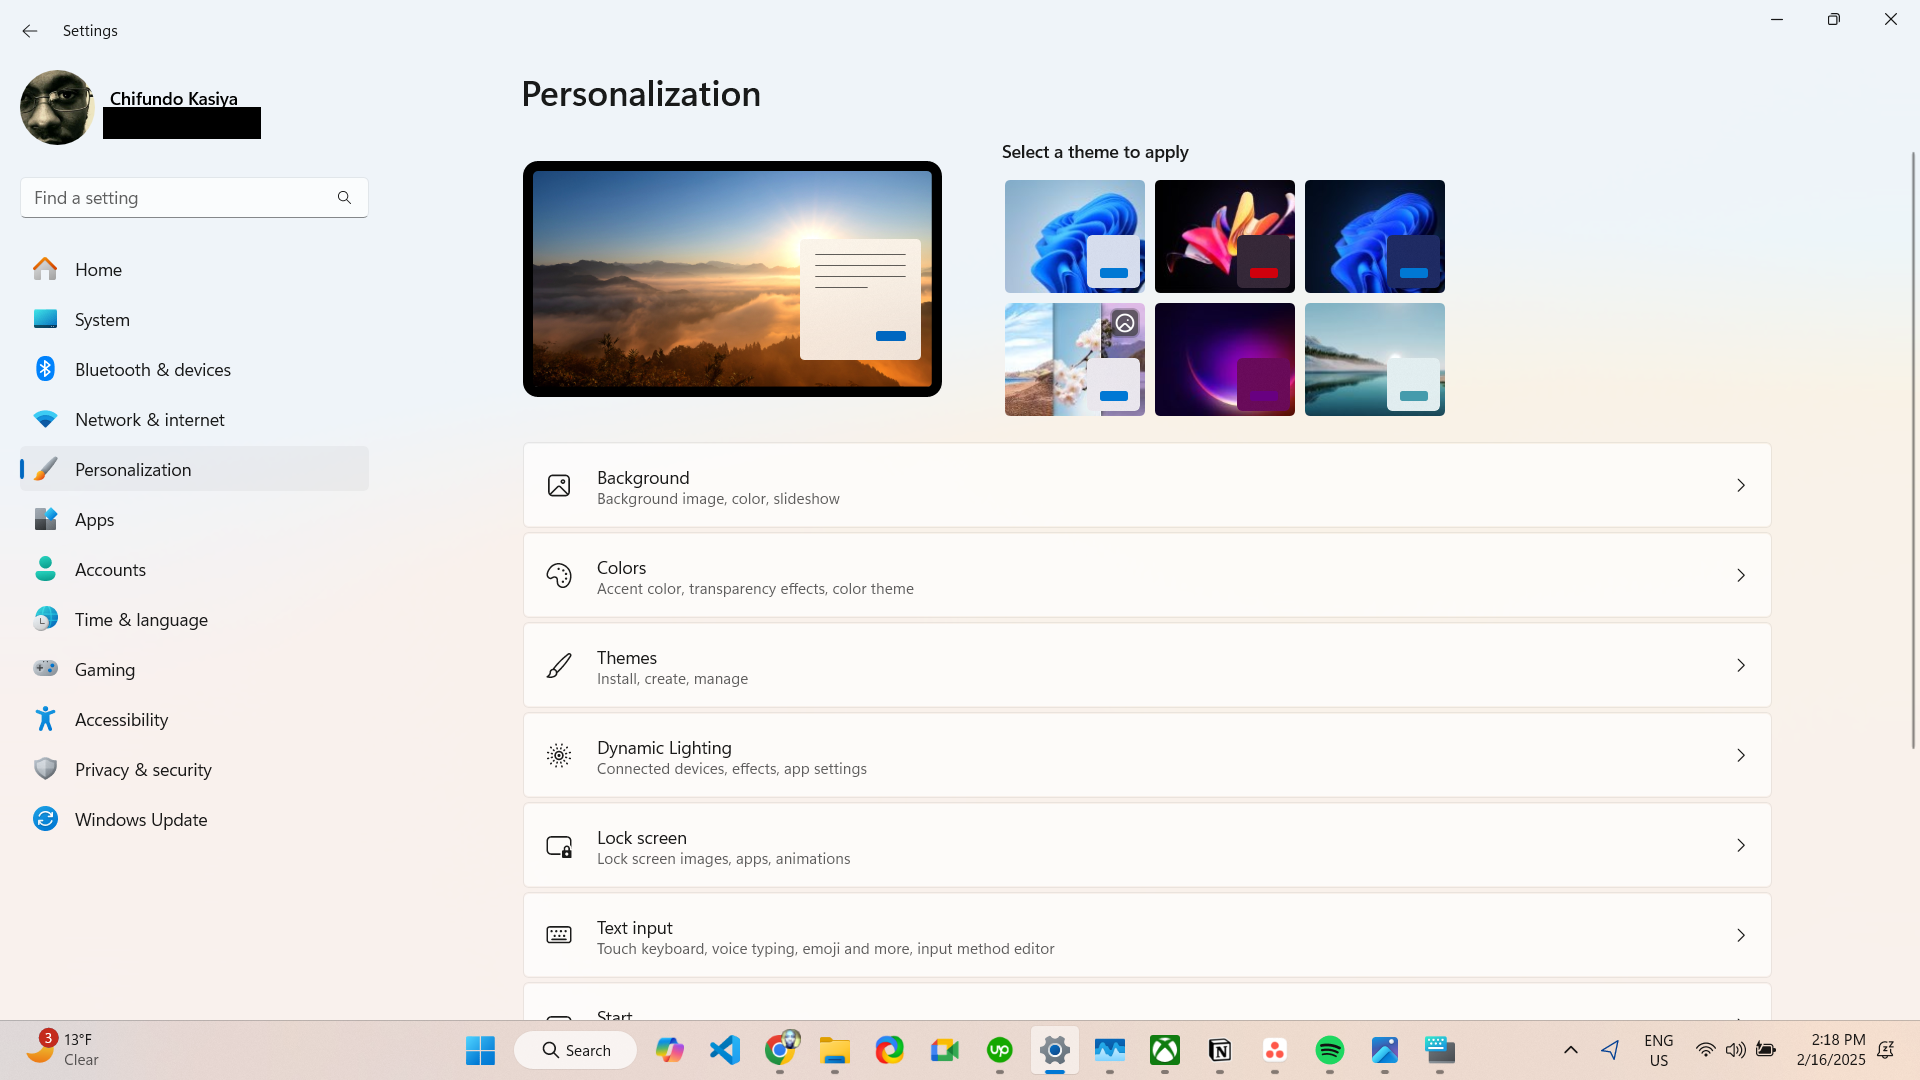Launch Notion from the taskbar

click(x=1220, y=1050)
